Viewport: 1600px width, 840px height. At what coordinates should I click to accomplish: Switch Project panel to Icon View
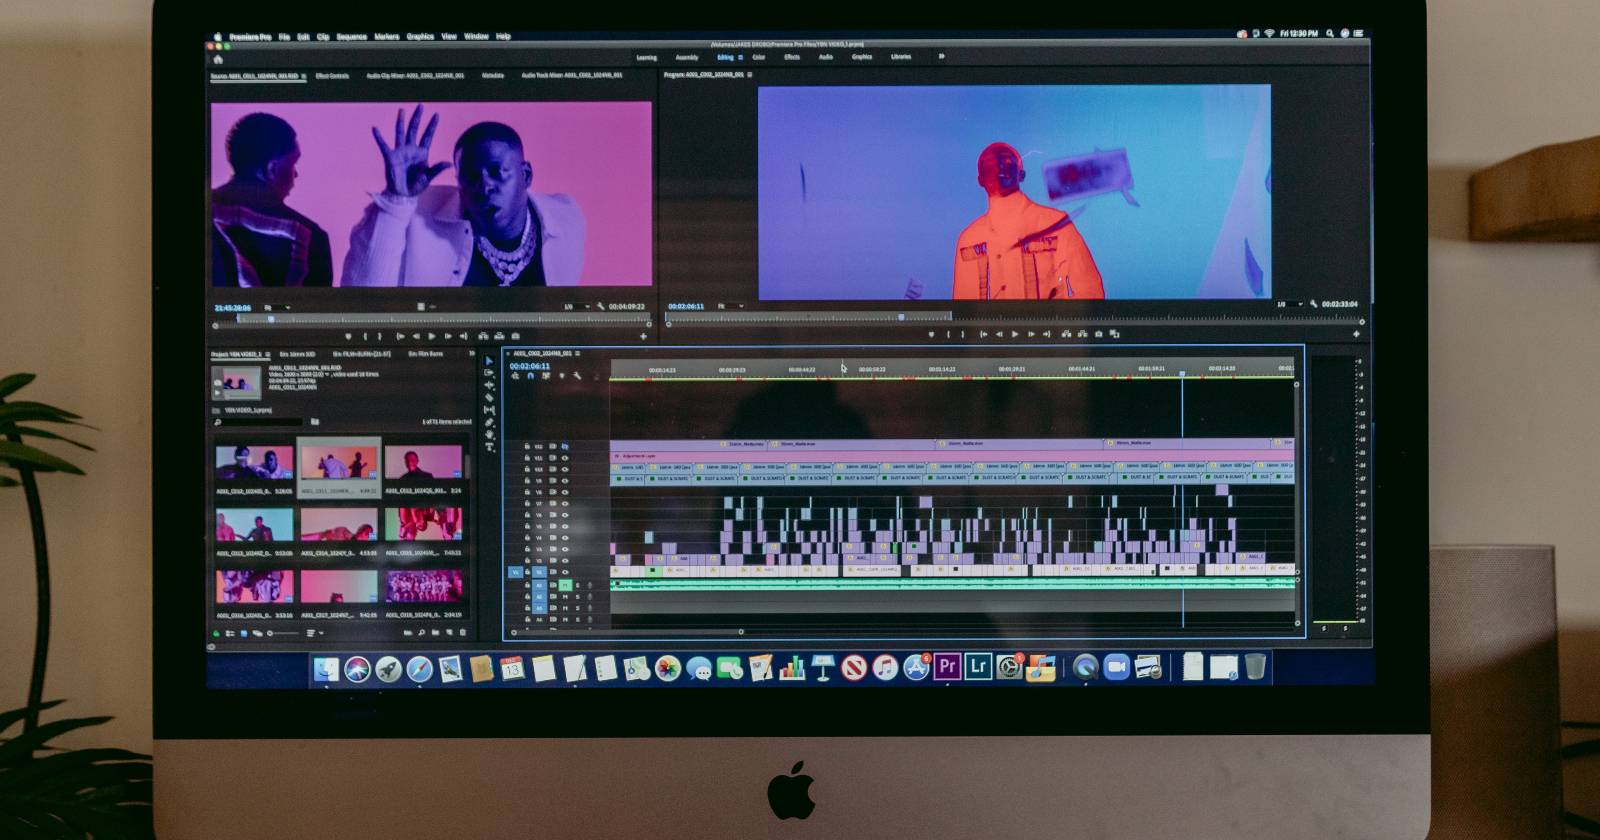tap(244, 633)
